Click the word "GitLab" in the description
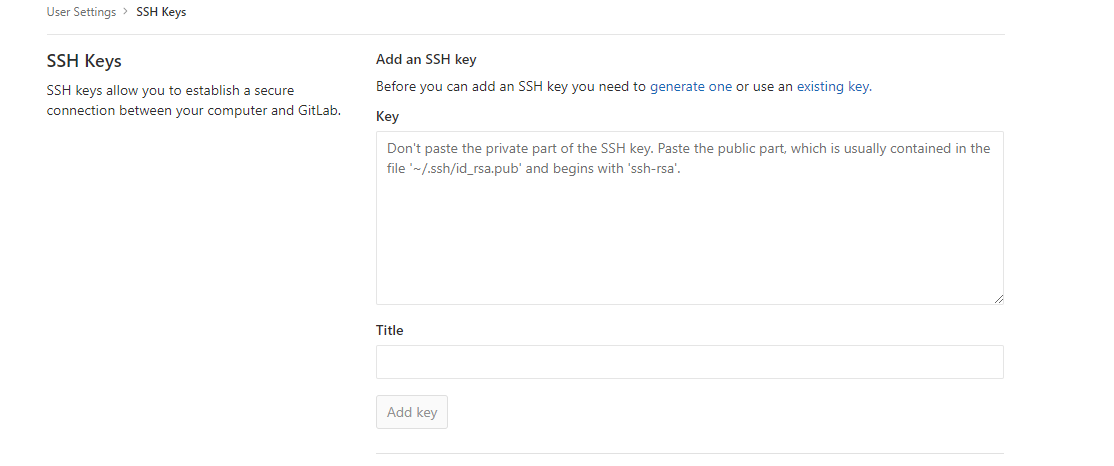The width and height of the screenshot is (1114, 466). click(x=317, y=110)
